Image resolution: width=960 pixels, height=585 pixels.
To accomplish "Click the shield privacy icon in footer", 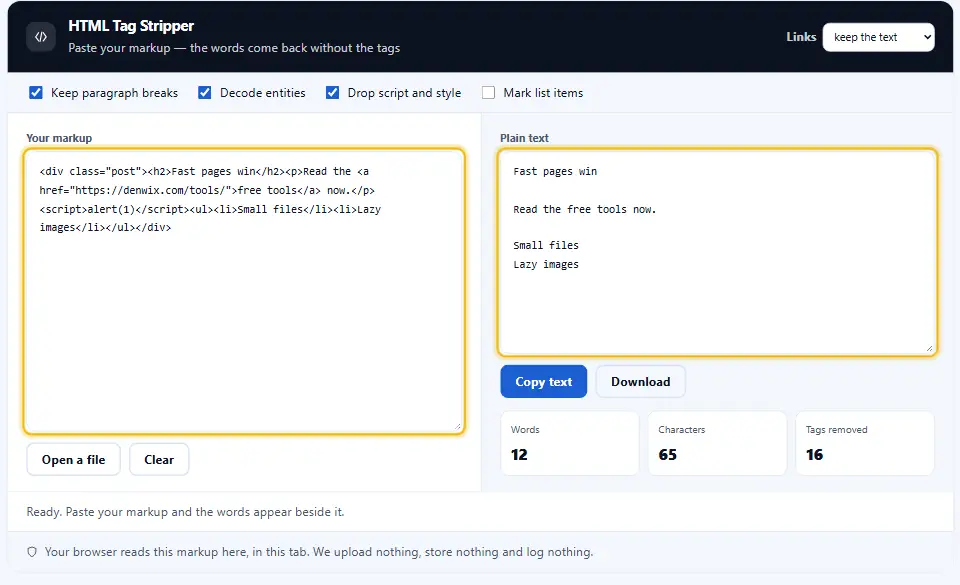I will pyautogui.click(x=32, y=552).
